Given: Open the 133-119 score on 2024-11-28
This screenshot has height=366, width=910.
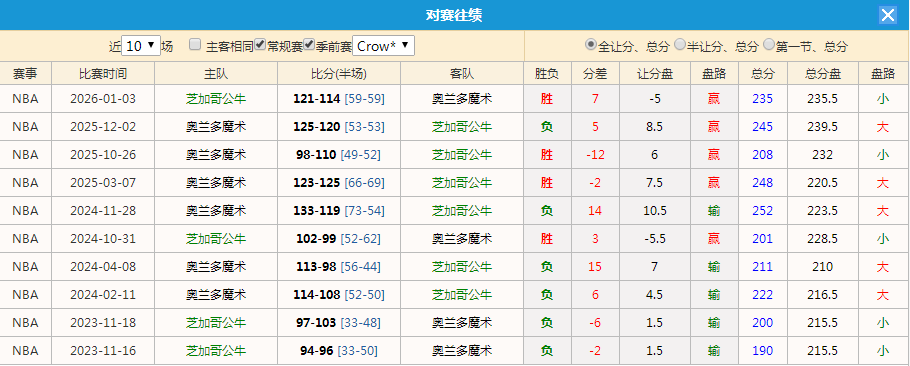Looking at the screenshot, I should coord(316,211).
